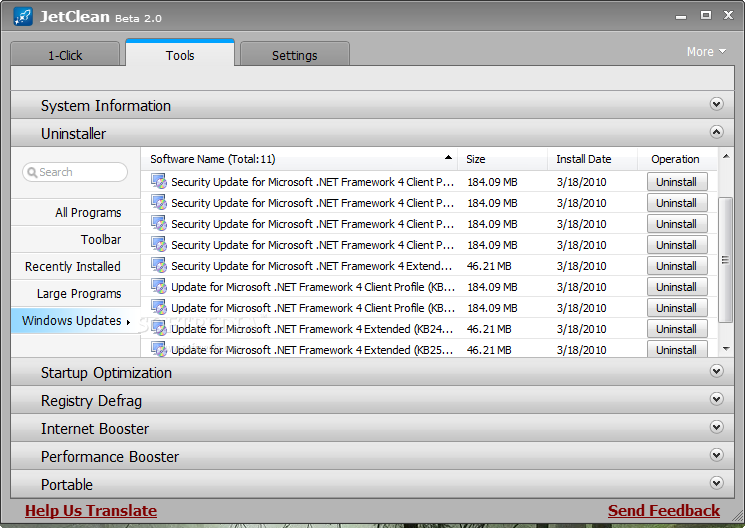Click 46.21 MB size in Security Update Extend row
The image size is (745, 528).
[x=489, y=266]
